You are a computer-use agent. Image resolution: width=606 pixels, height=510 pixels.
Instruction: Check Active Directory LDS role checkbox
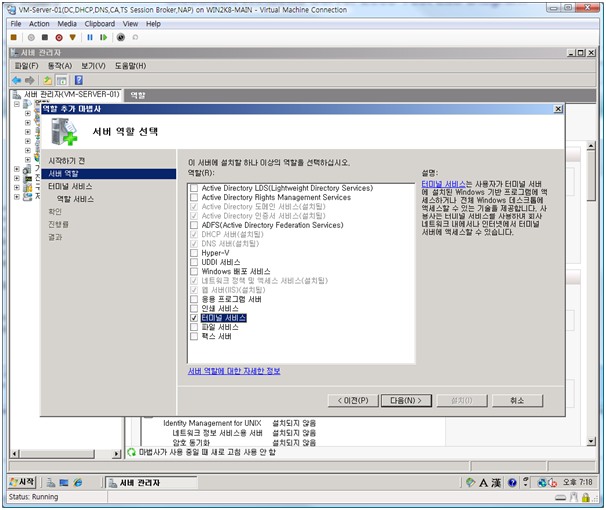[x=194, y=188]
